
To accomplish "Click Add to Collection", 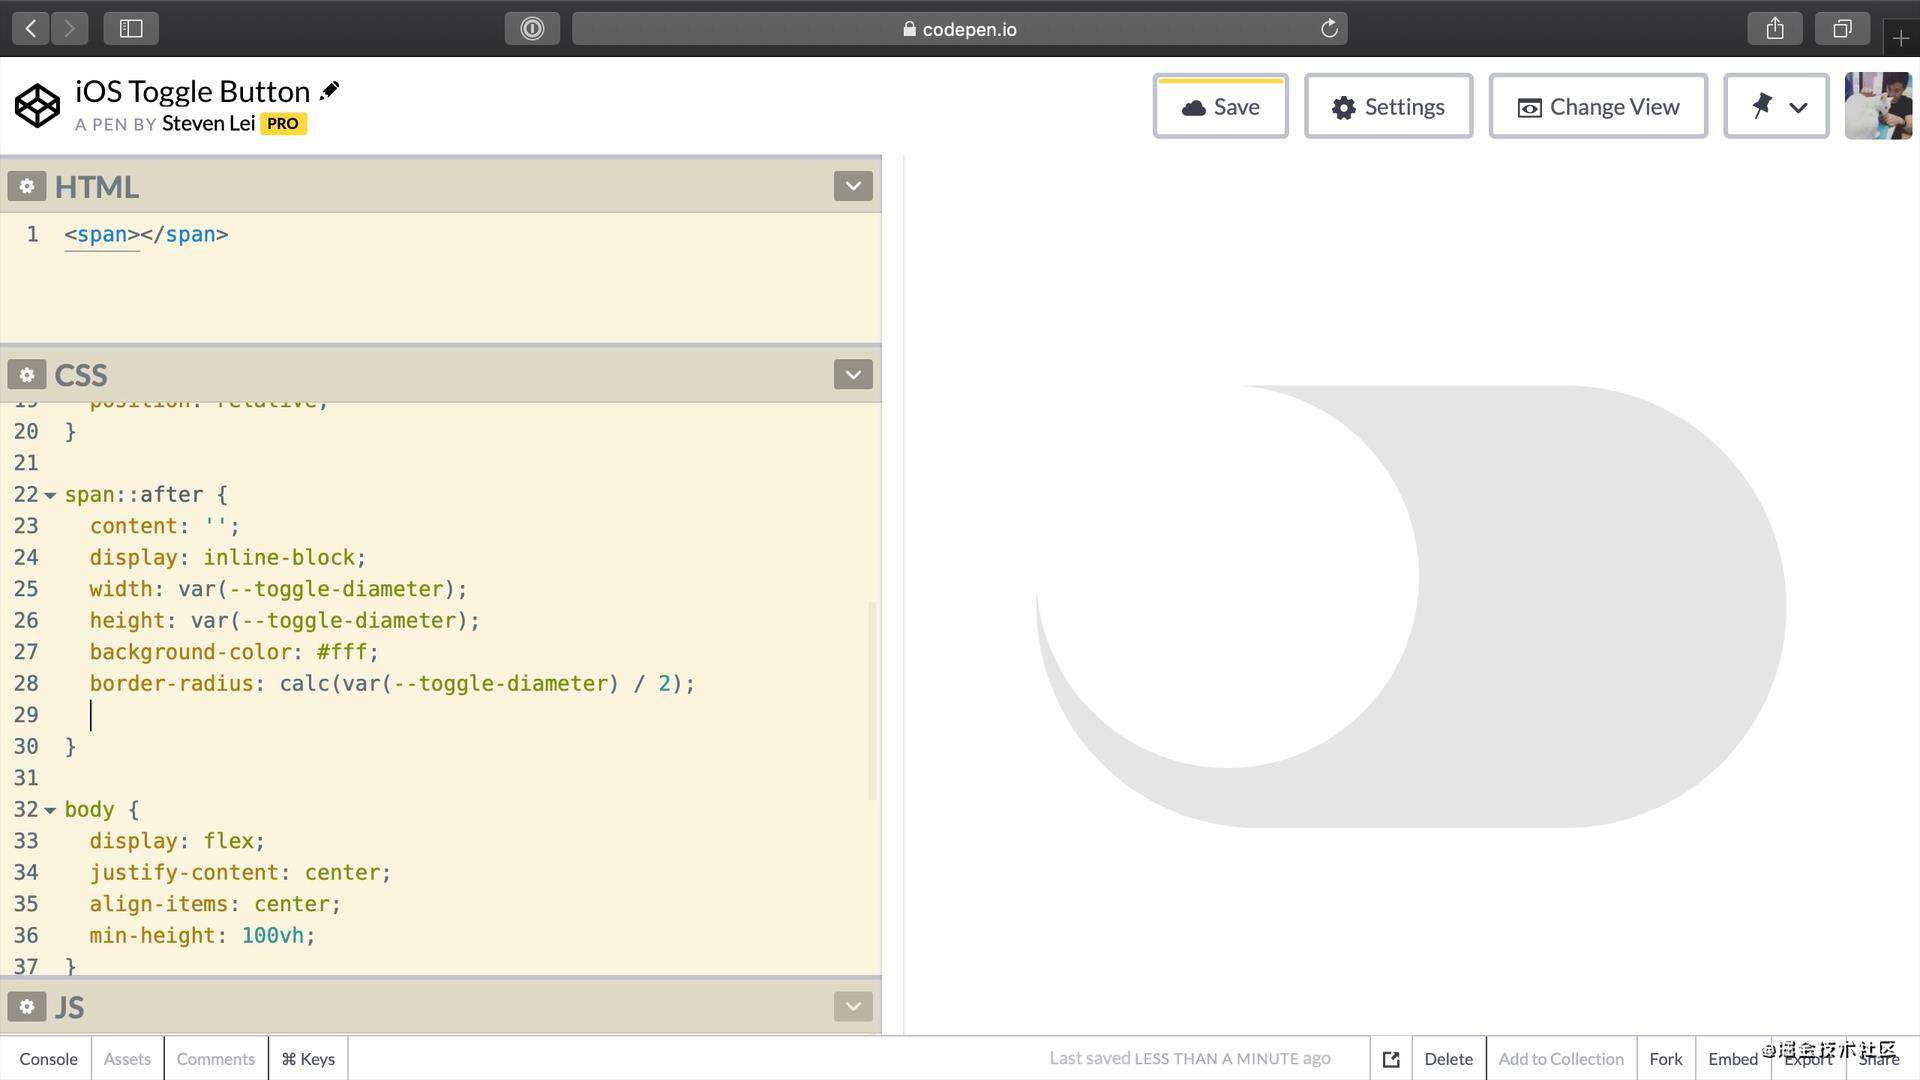I will point(1561,1059).
